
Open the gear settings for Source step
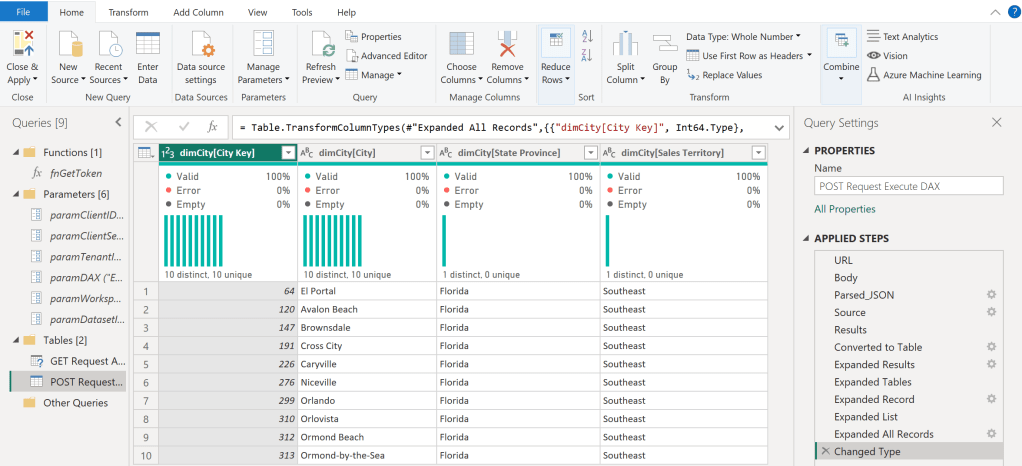[991, 312]
